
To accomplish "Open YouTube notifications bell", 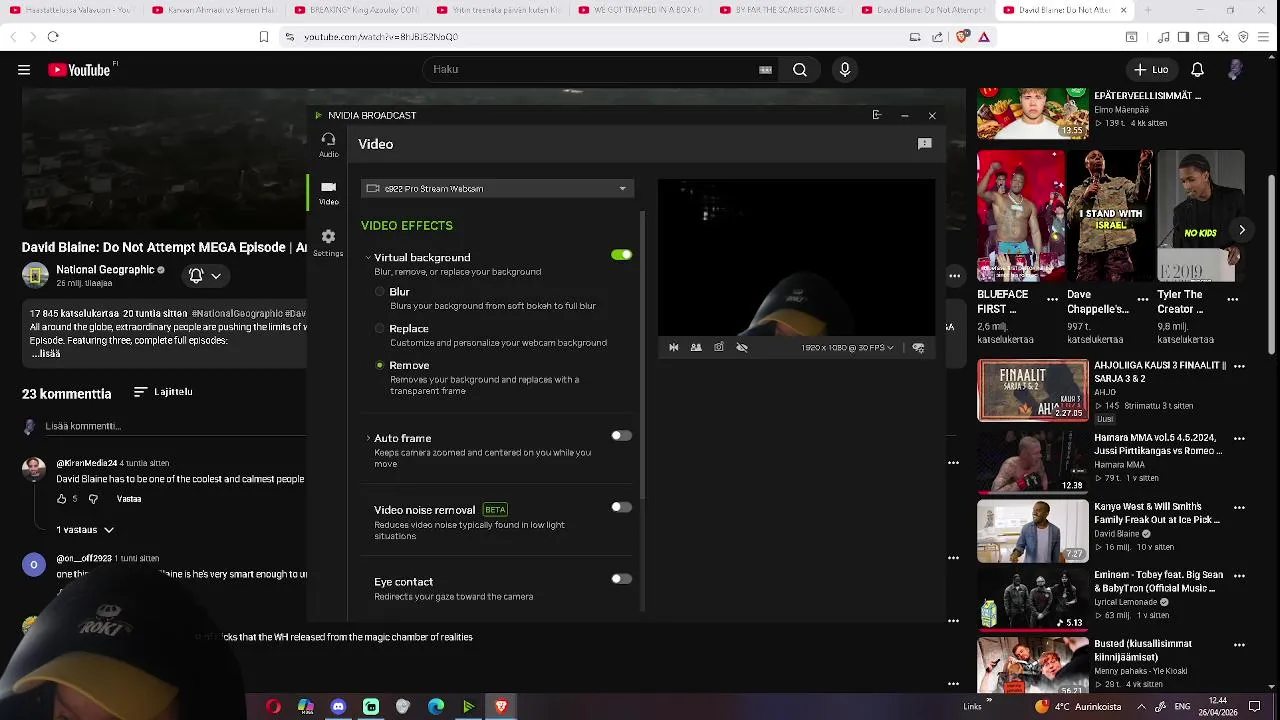I will 1197,70.
